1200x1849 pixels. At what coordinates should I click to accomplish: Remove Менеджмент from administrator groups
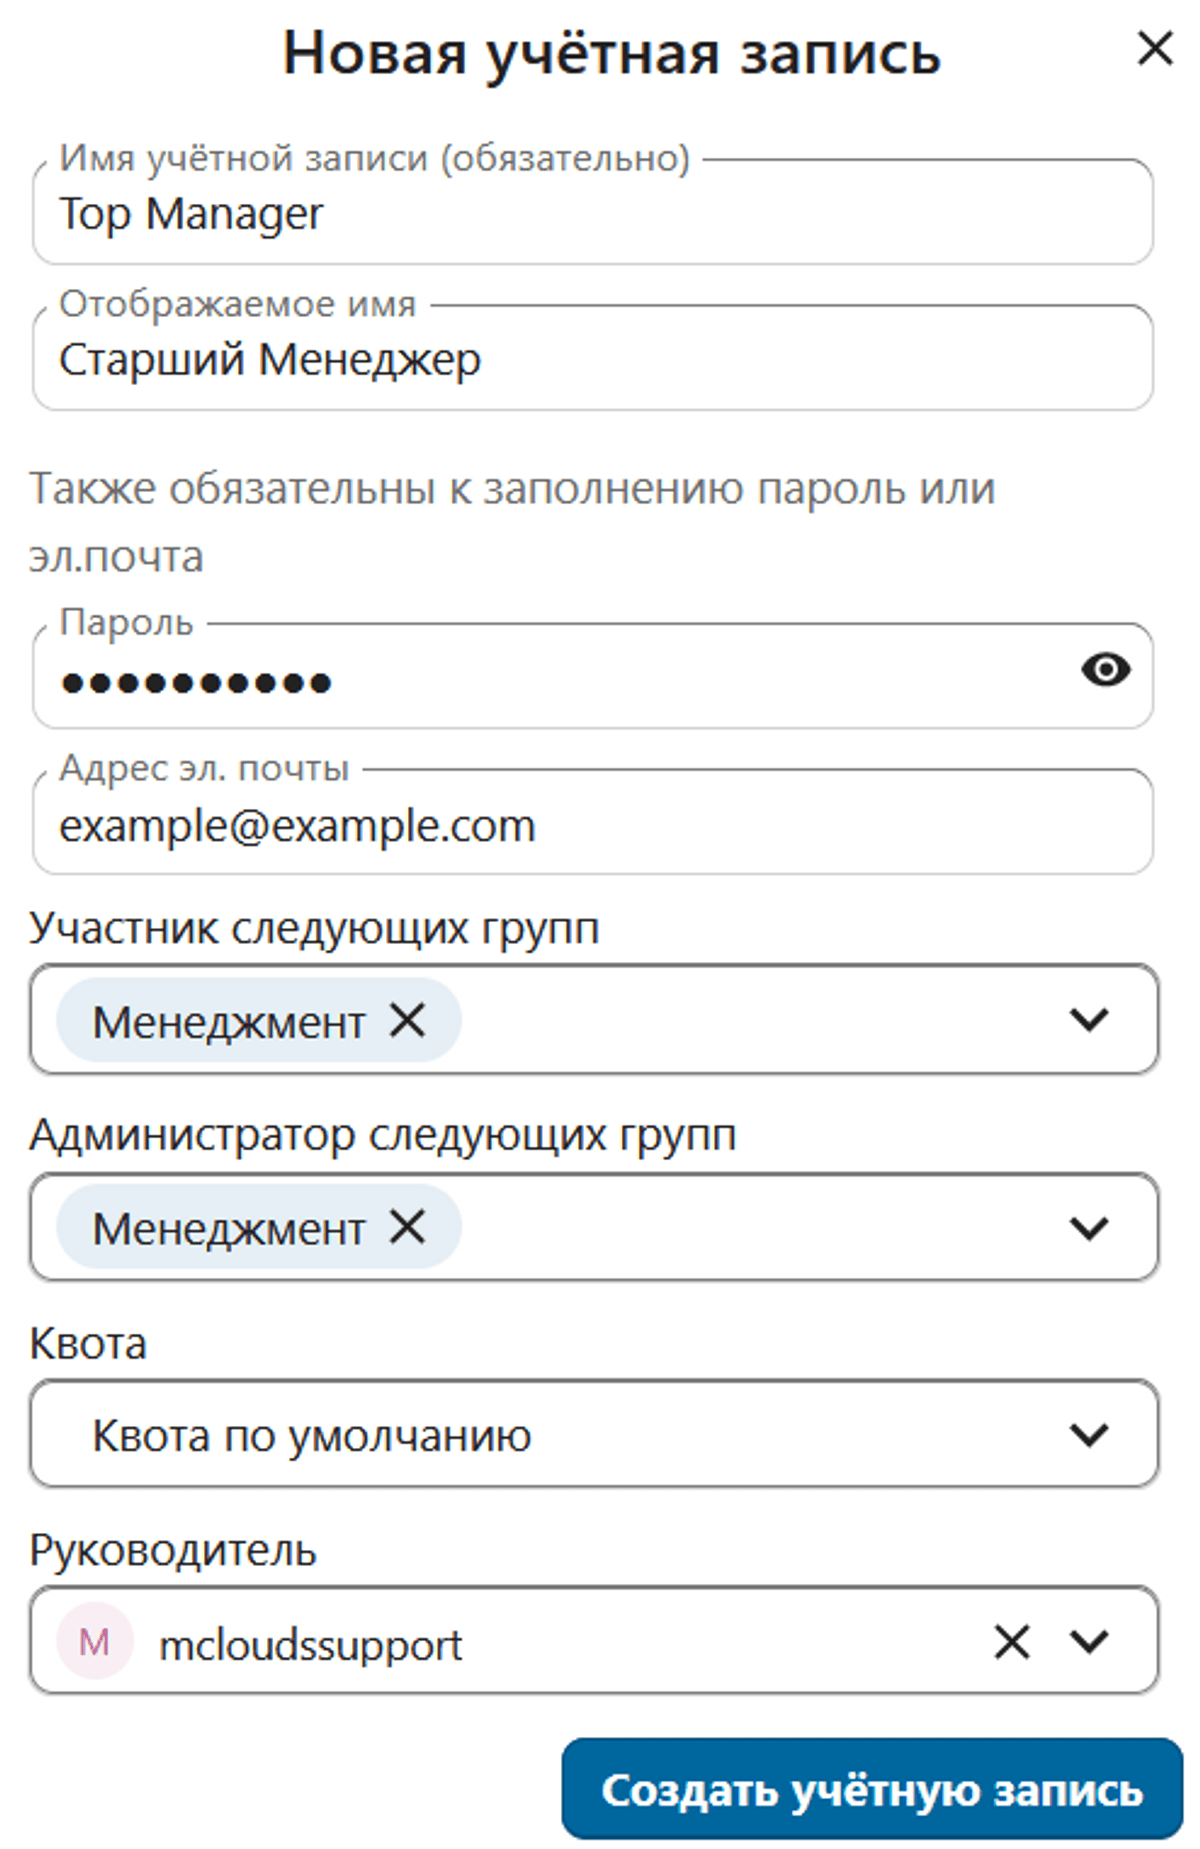pyautogui.click(x=407, y=1227)
